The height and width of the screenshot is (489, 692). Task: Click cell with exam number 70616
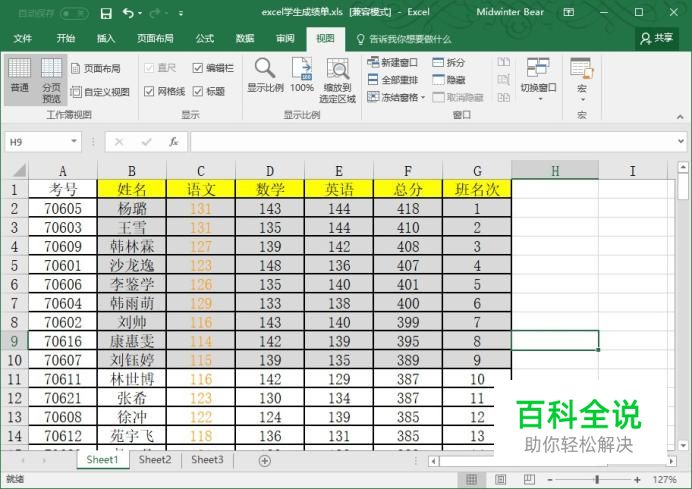(x=63, y=341)
